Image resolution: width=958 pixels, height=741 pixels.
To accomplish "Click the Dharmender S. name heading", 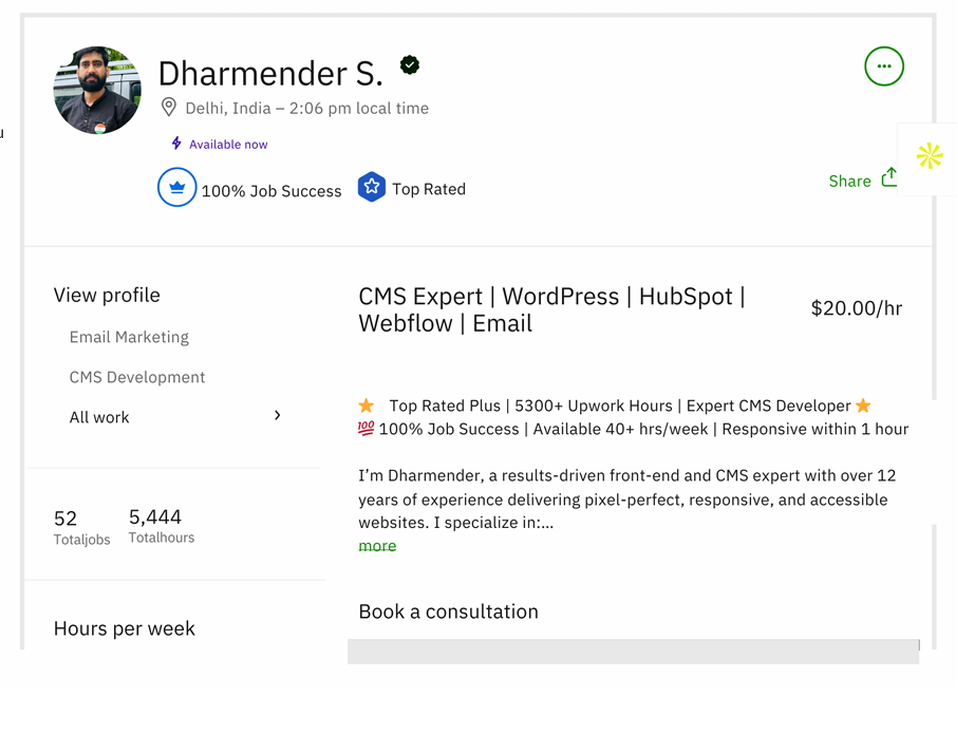I will coord(270,73).
